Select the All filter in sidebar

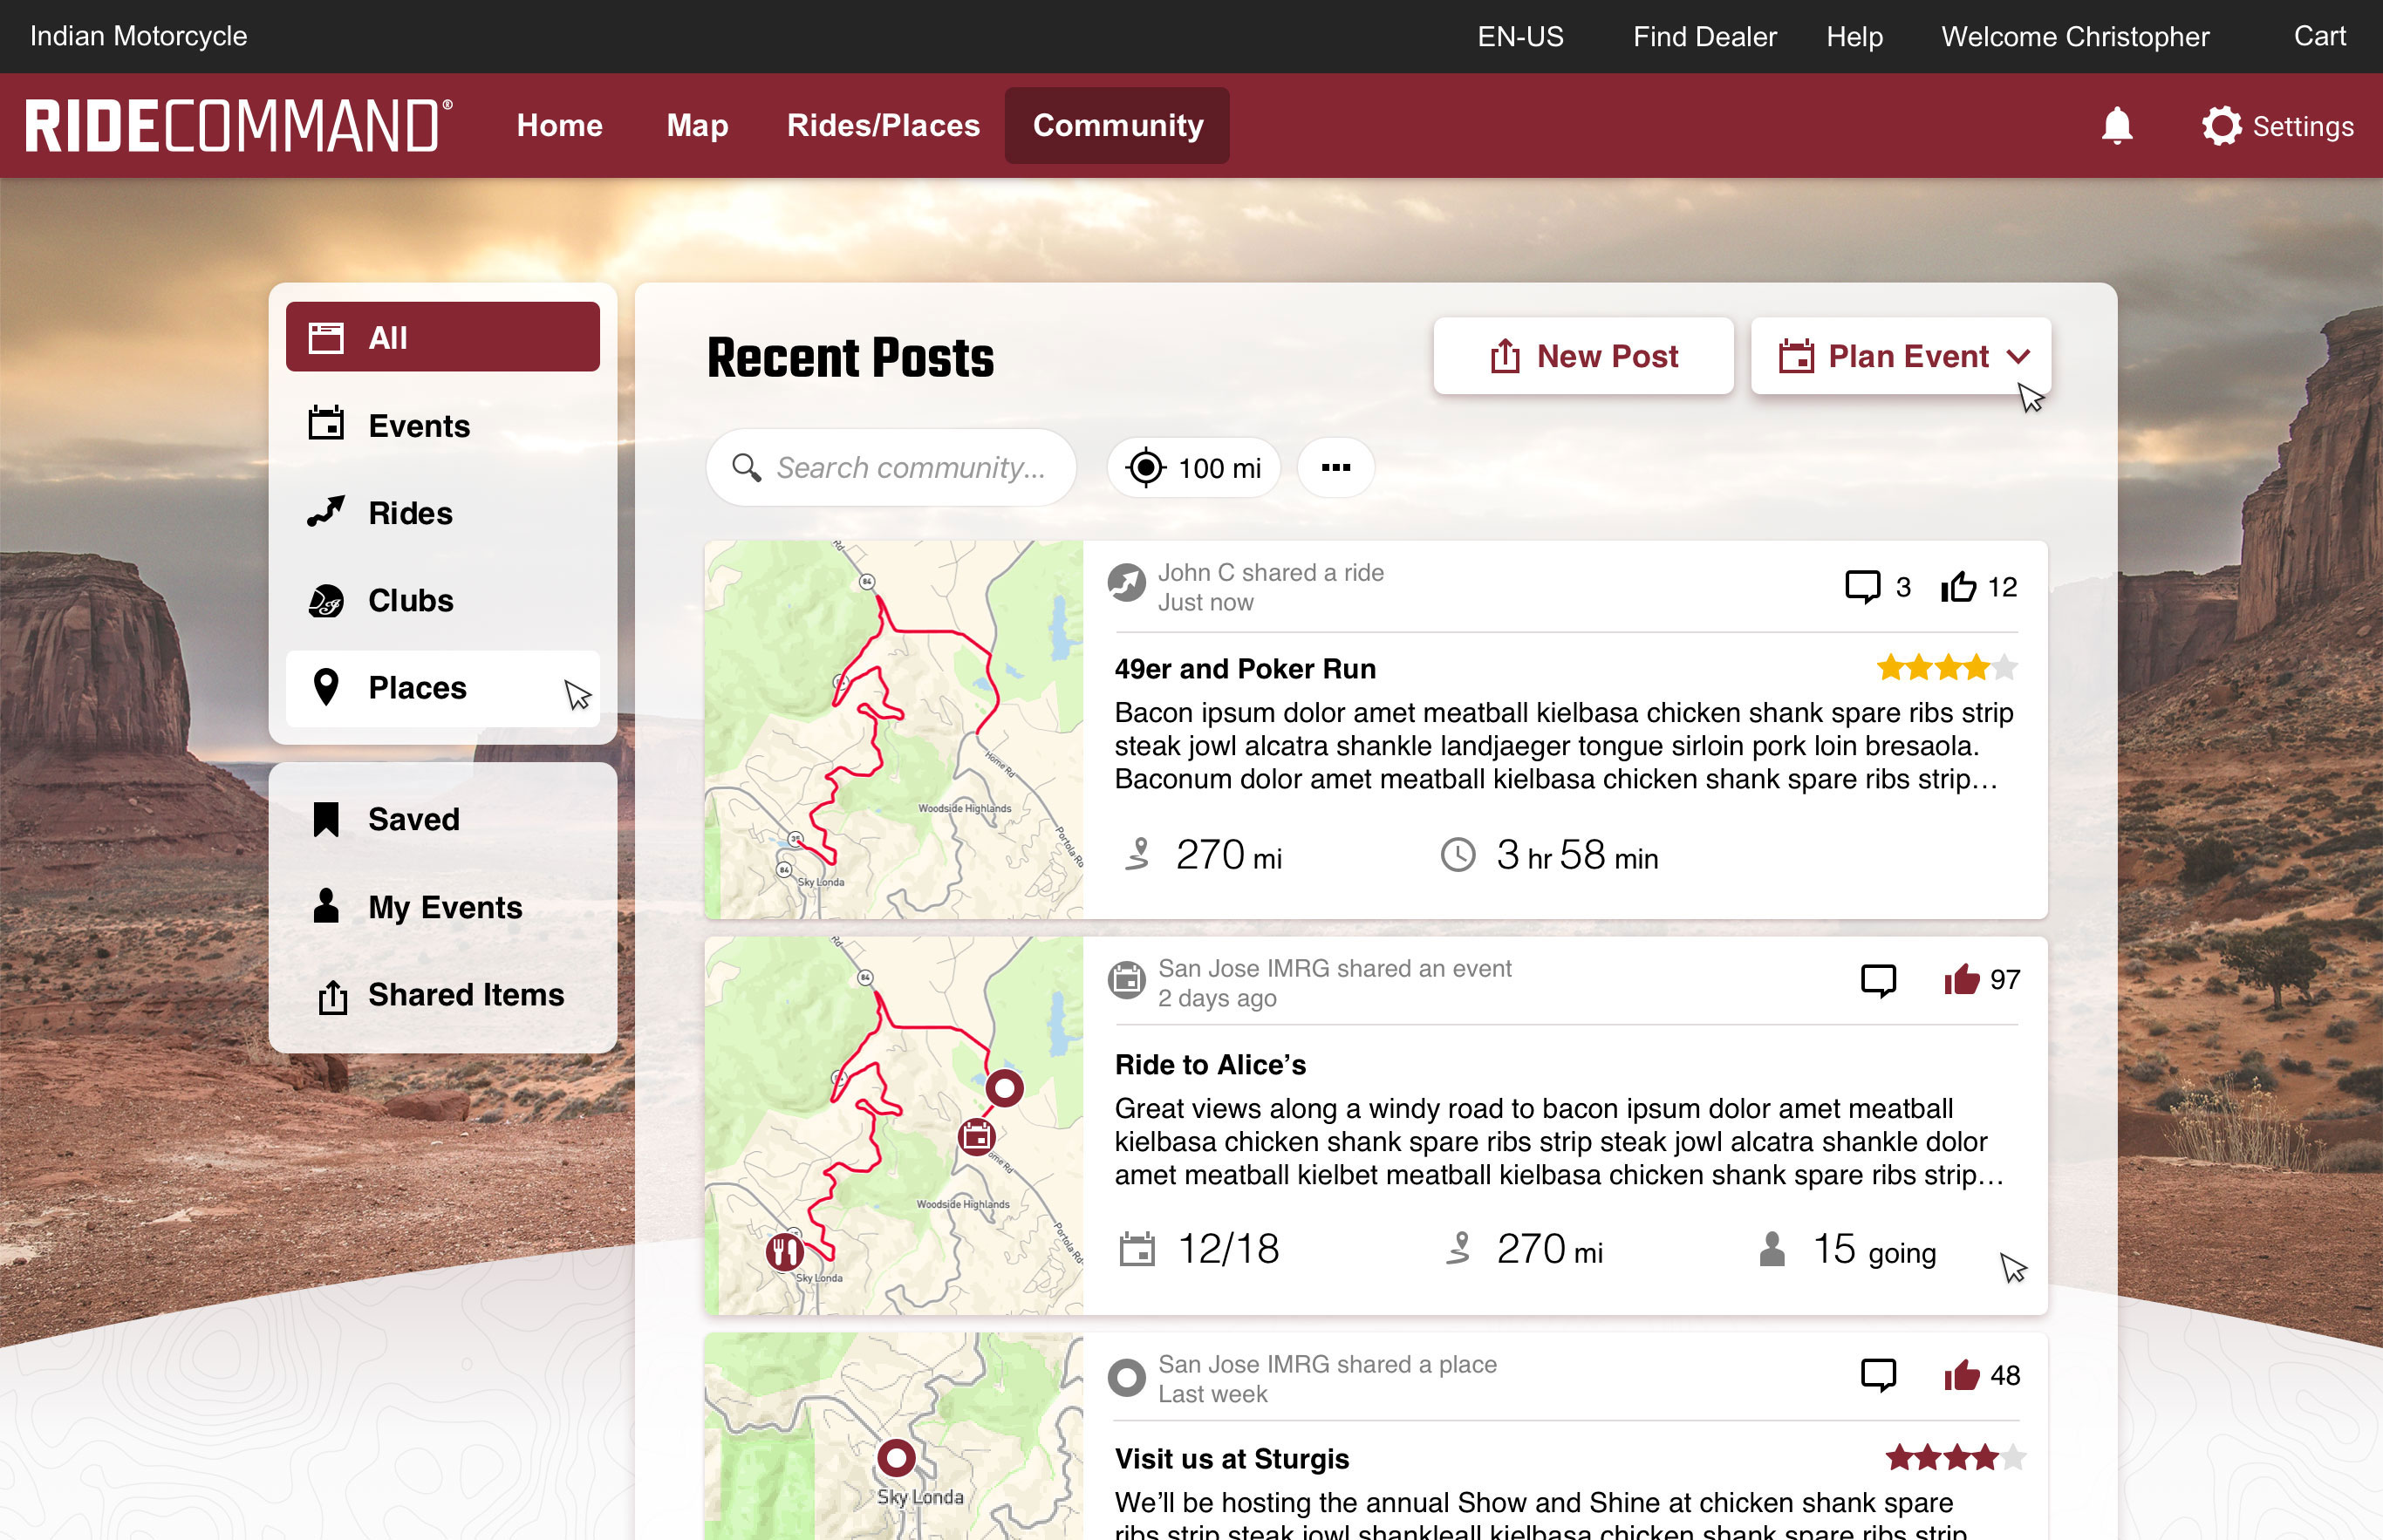click(443, 337)
